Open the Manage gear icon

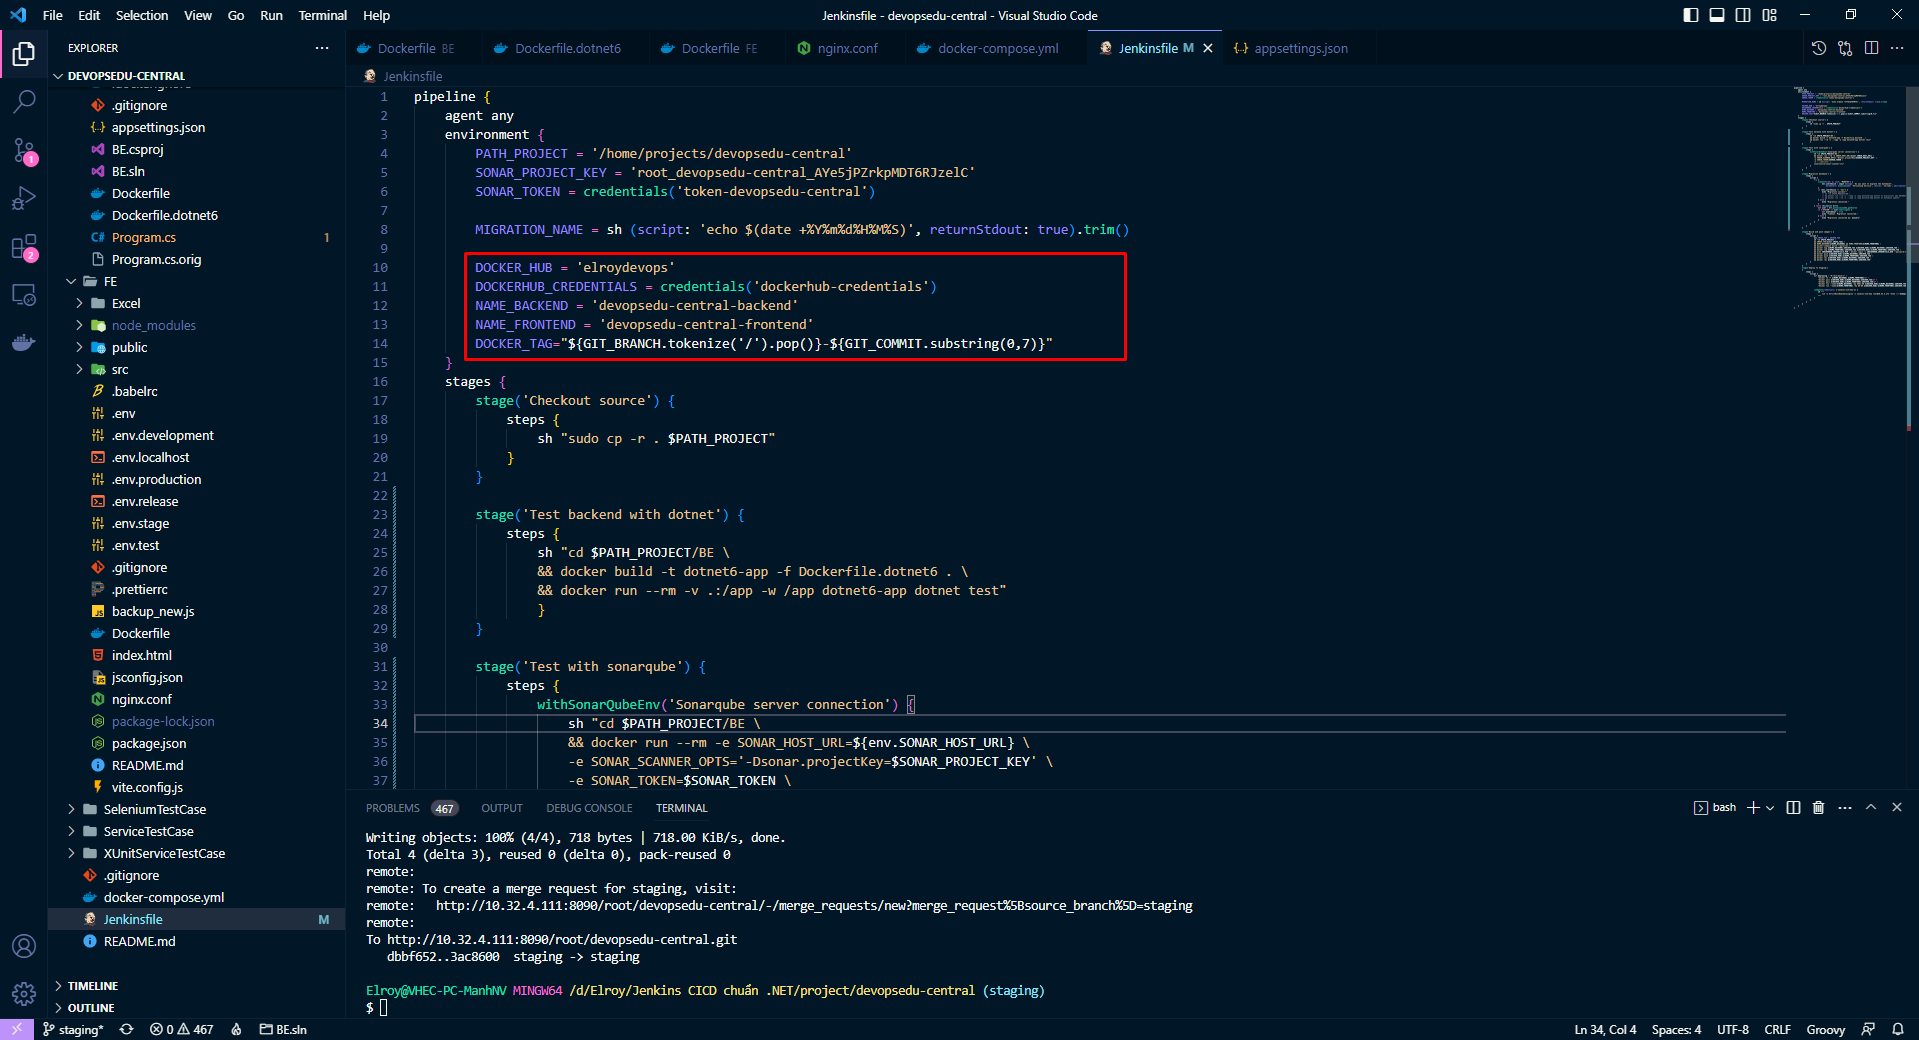[x=24, y=994]
